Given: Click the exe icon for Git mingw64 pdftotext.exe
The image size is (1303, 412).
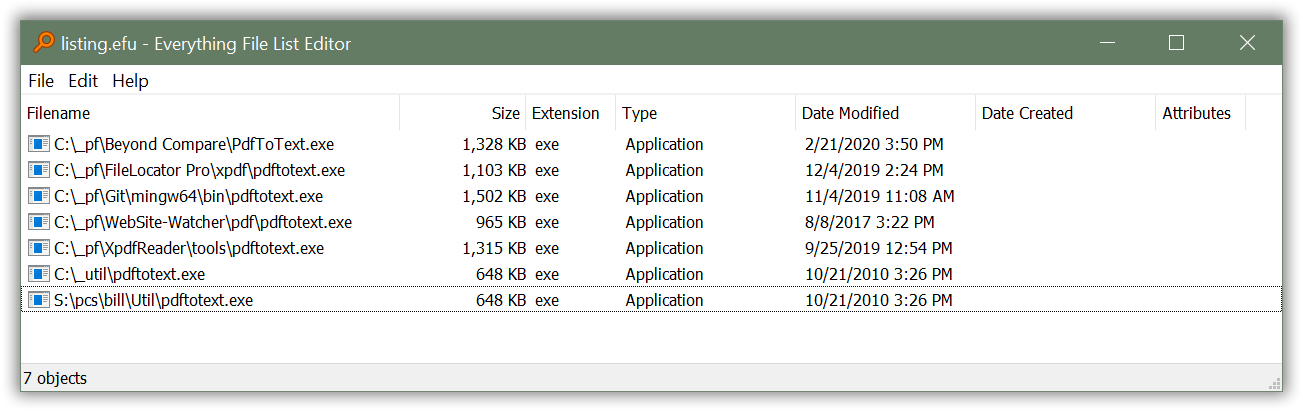Looking at the screenshot, I should pos(39,196).
